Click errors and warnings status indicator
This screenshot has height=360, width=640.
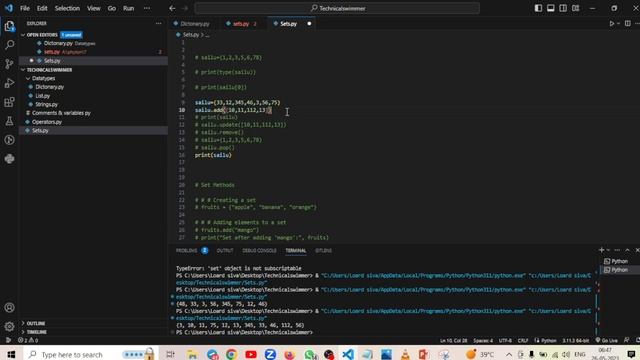point(28,340)
